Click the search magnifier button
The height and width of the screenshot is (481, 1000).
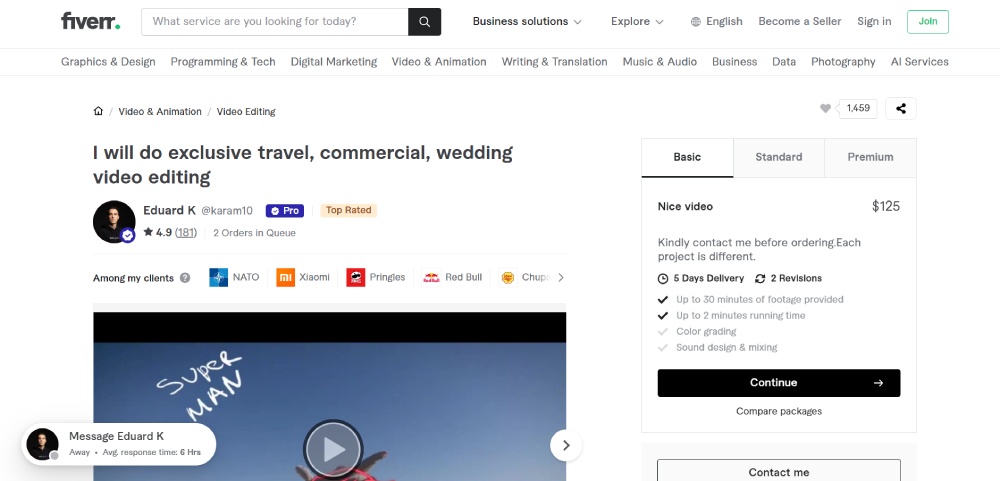coord(424,22)
